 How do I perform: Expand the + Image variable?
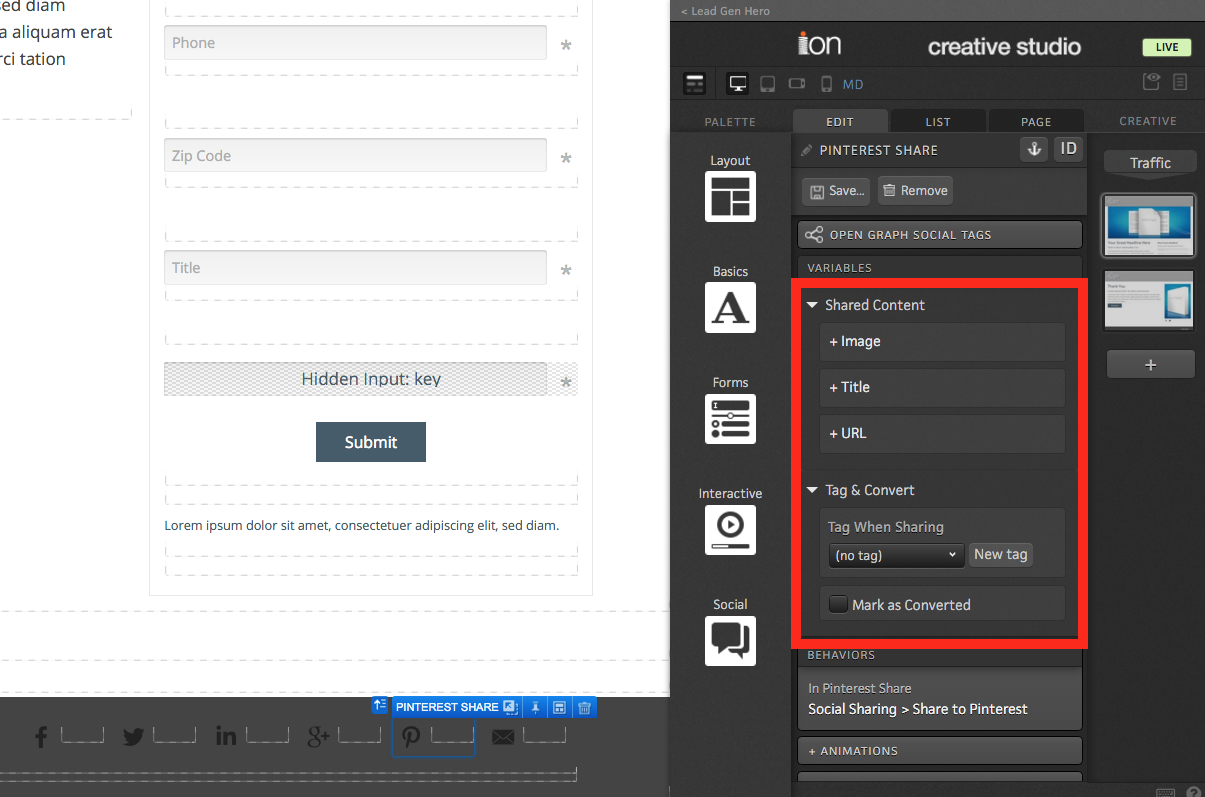[942, 341]
